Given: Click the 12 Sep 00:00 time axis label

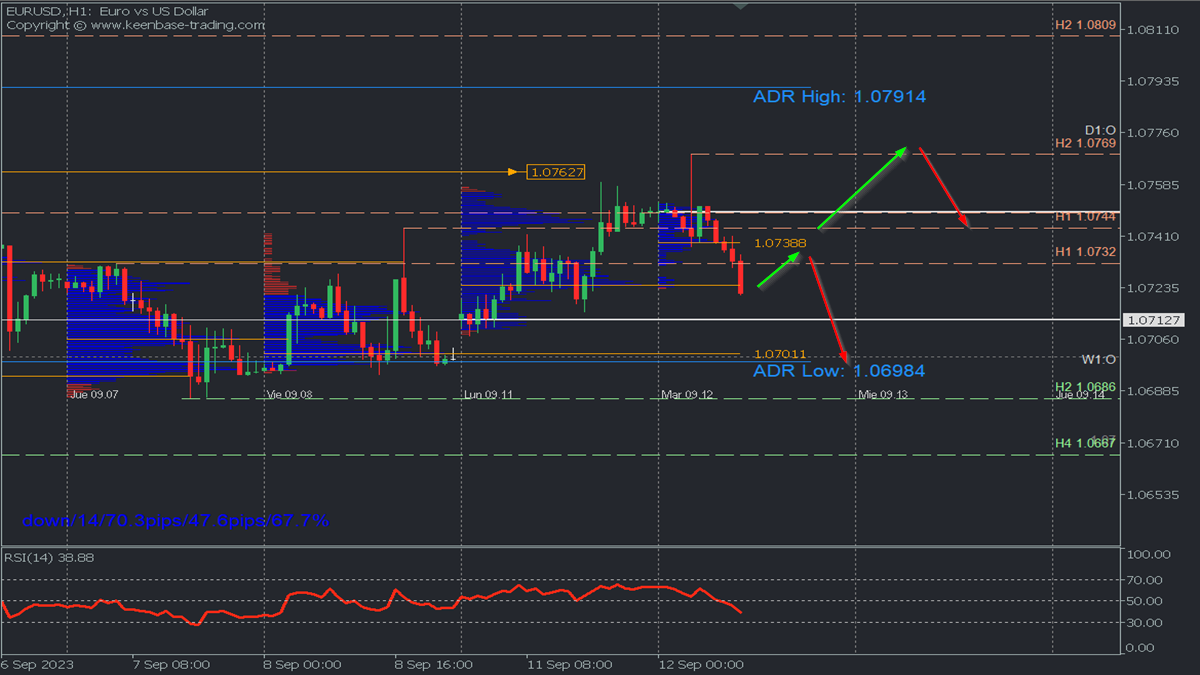Looking at the screenshot, I should point(701,664).
